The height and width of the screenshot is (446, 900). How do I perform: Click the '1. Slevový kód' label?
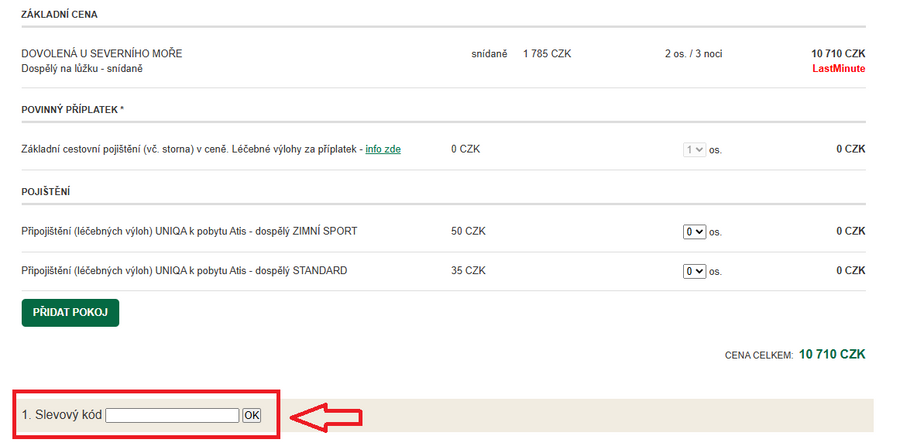point(62,415)
